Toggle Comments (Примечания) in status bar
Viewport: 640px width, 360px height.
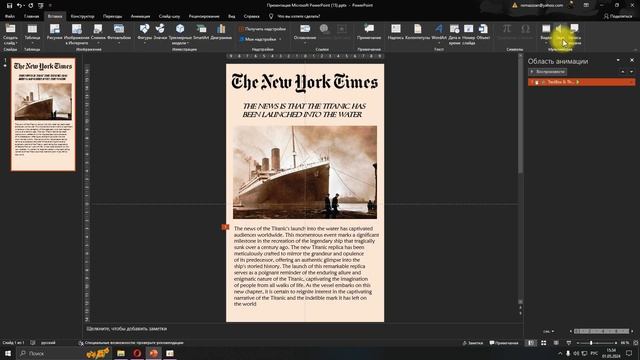tap(504, 343)
